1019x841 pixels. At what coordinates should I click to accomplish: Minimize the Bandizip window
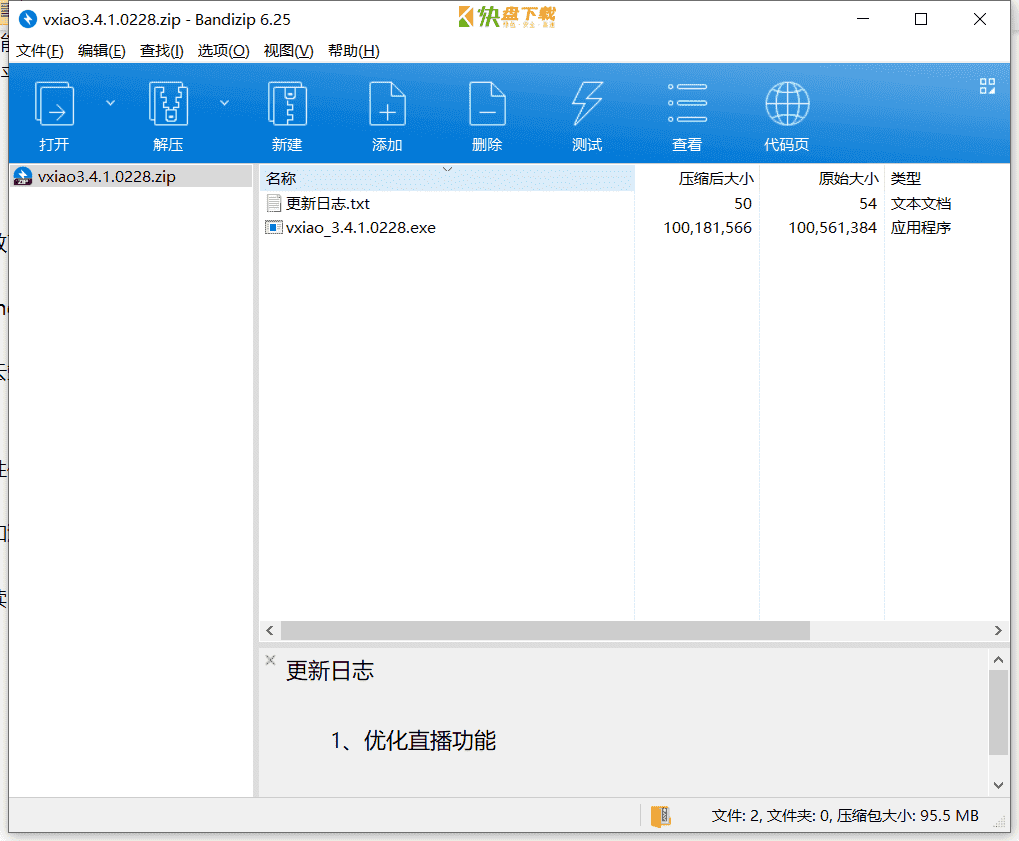coord(863,19)
